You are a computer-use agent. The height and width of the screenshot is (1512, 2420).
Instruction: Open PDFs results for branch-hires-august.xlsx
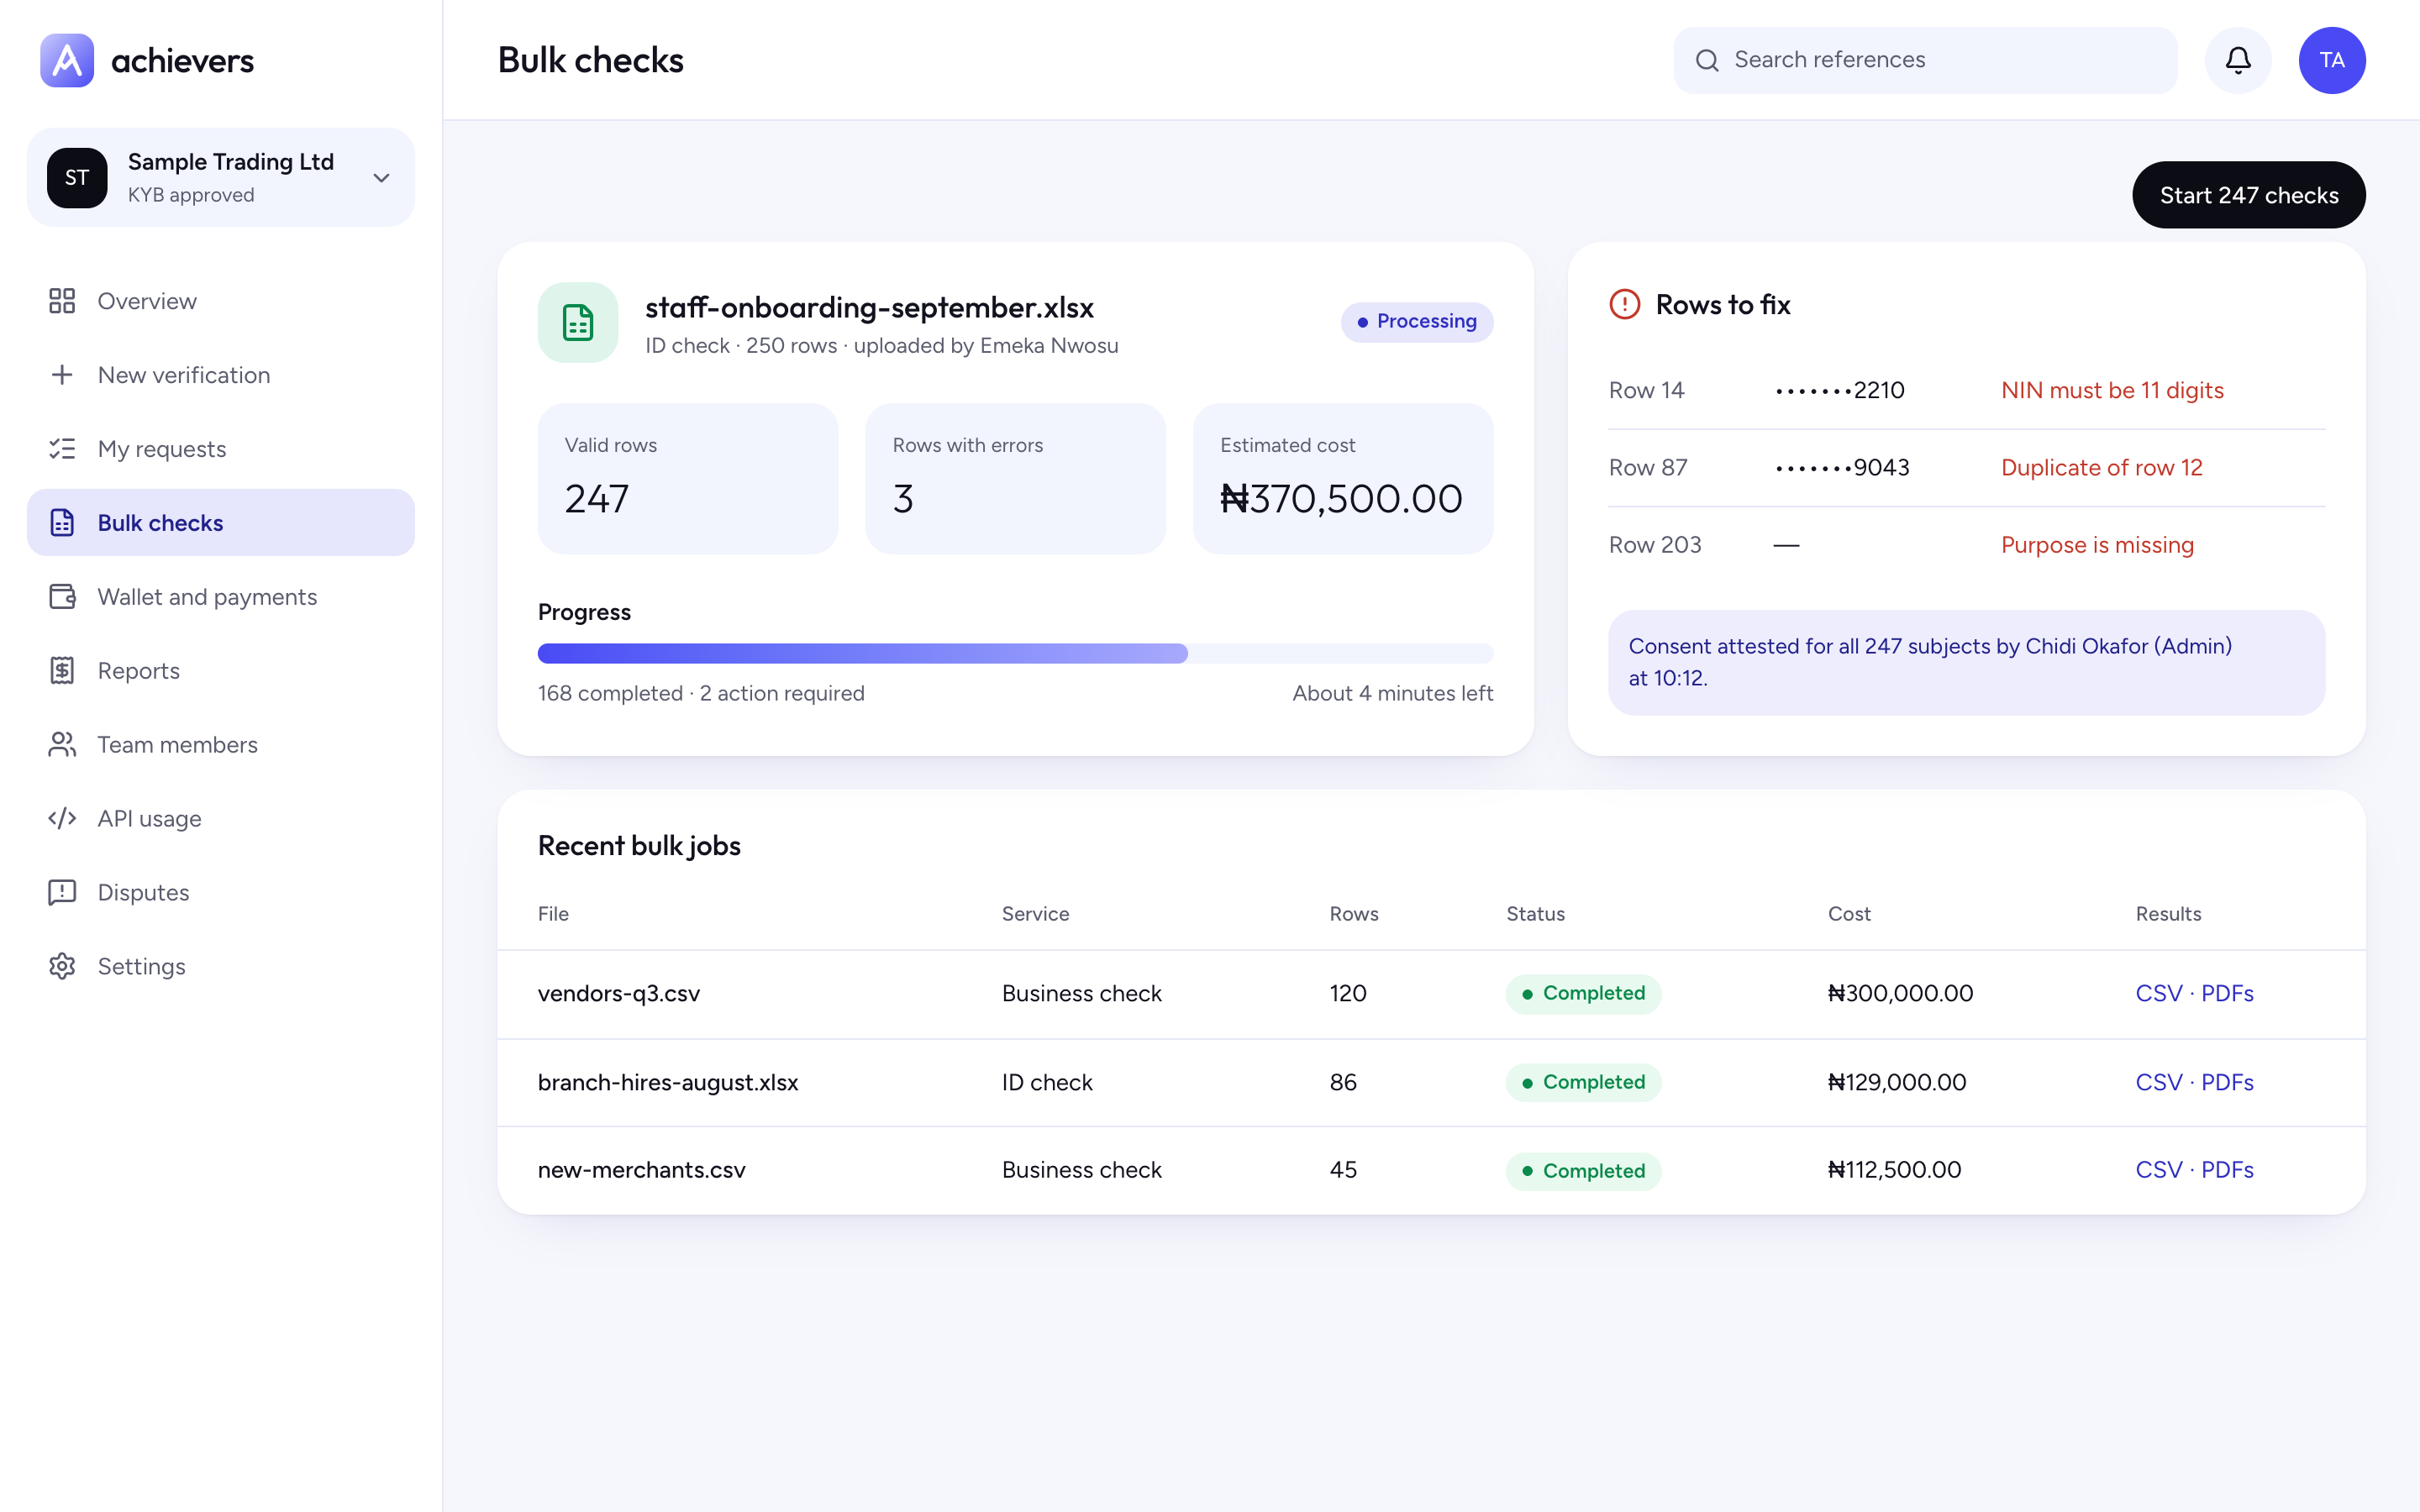pos(2227,1083)
